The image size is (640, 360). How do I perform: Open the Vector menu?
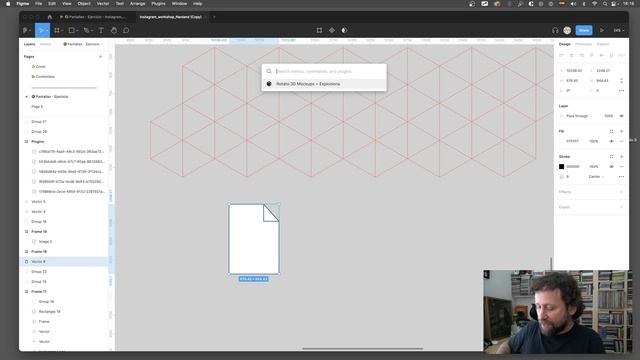click(103, 4)
